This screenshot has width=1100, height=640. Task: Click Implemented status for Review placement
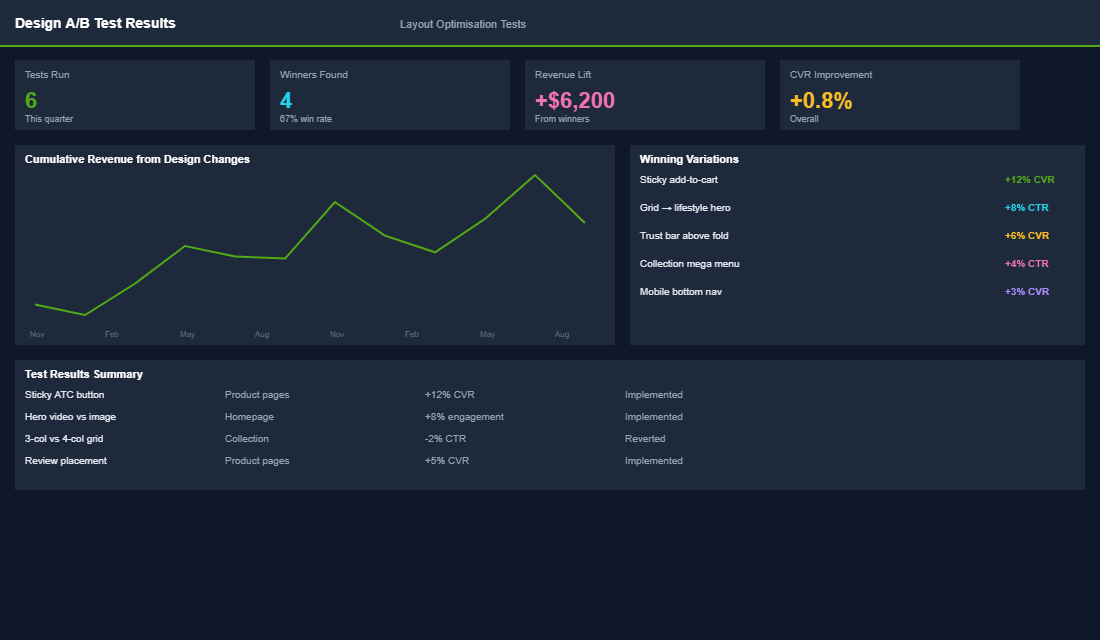(x=654, y=460)
